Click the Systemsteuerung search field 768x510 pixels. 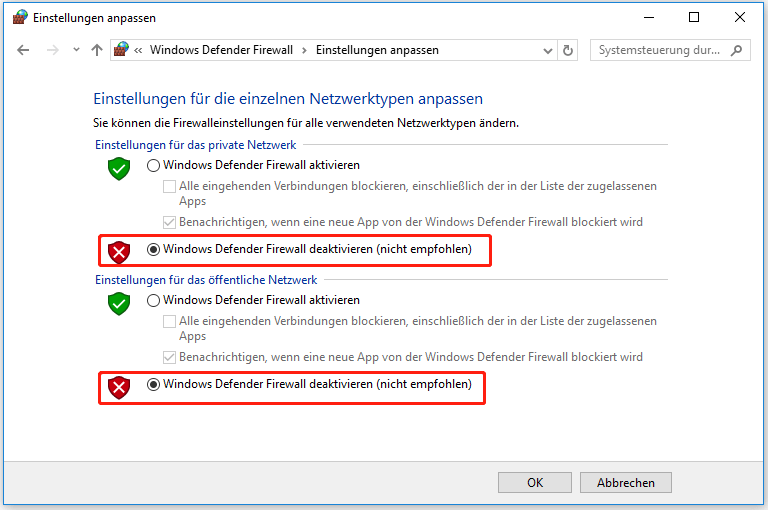tap(660, 50)
